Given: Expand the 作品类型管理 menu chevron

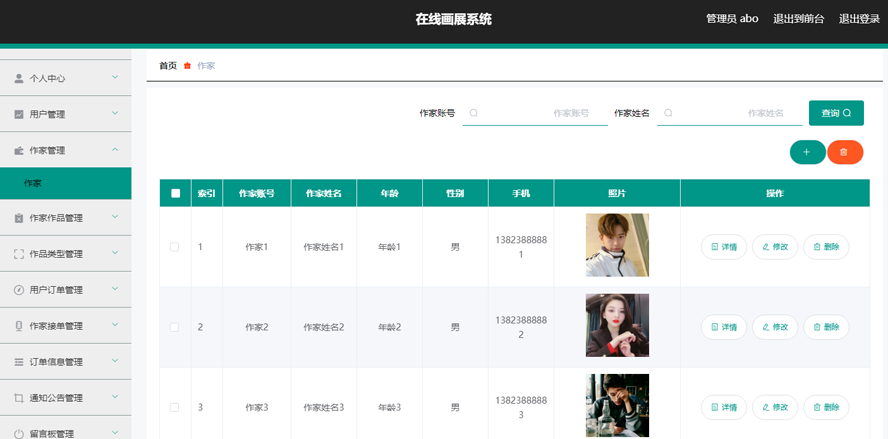Looking at the screenshot, I should pyautogui.click(x=115, y=253).
